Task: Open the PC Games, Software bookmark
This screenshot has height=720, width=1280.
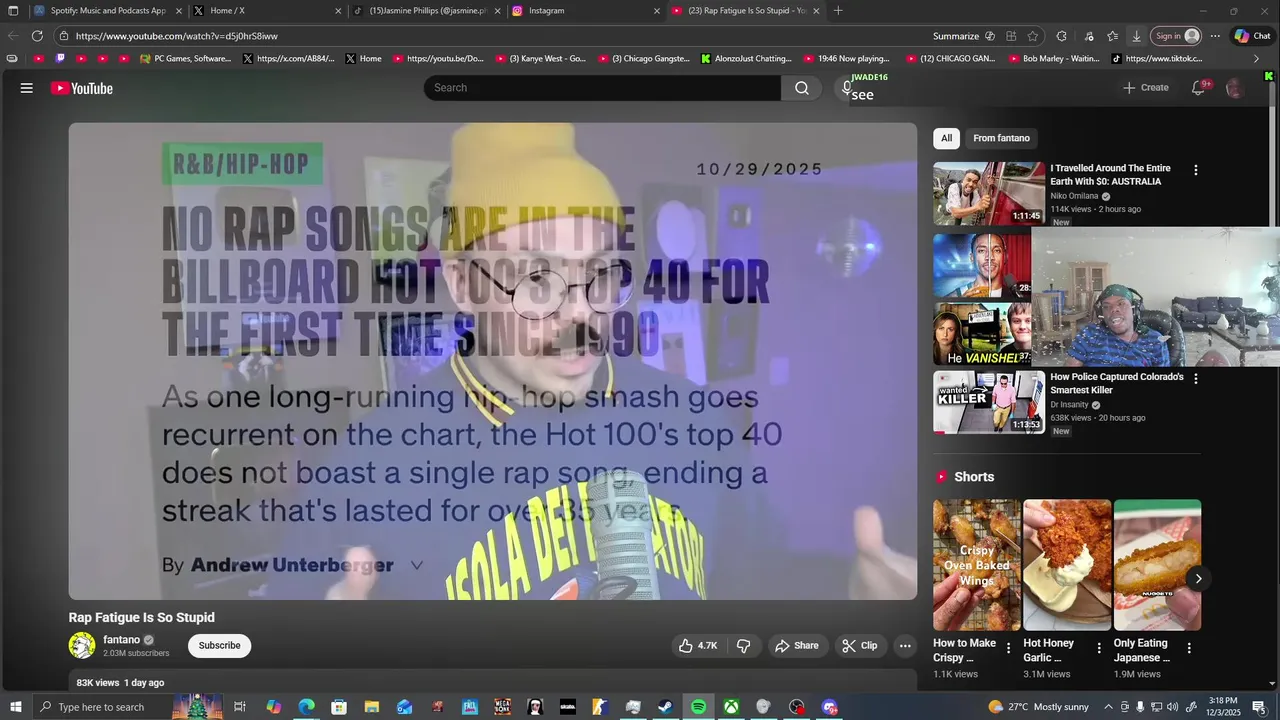Action: pyautogui.click(x=186, y=59)
